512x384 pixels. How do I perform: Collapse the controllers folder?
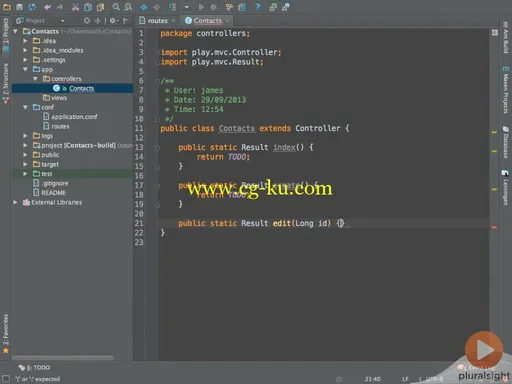[x=35, y=79]
